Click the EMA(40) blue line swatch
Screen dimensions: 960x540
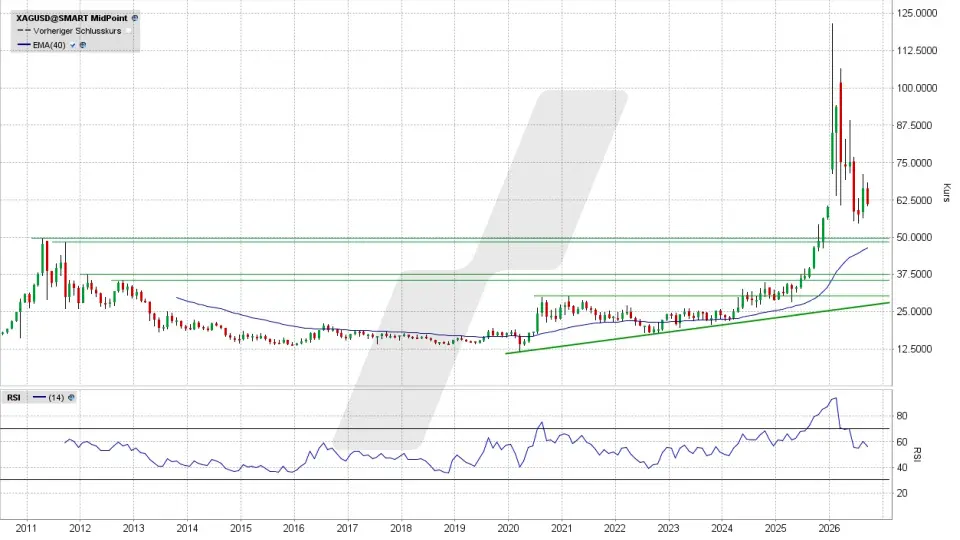24,45
